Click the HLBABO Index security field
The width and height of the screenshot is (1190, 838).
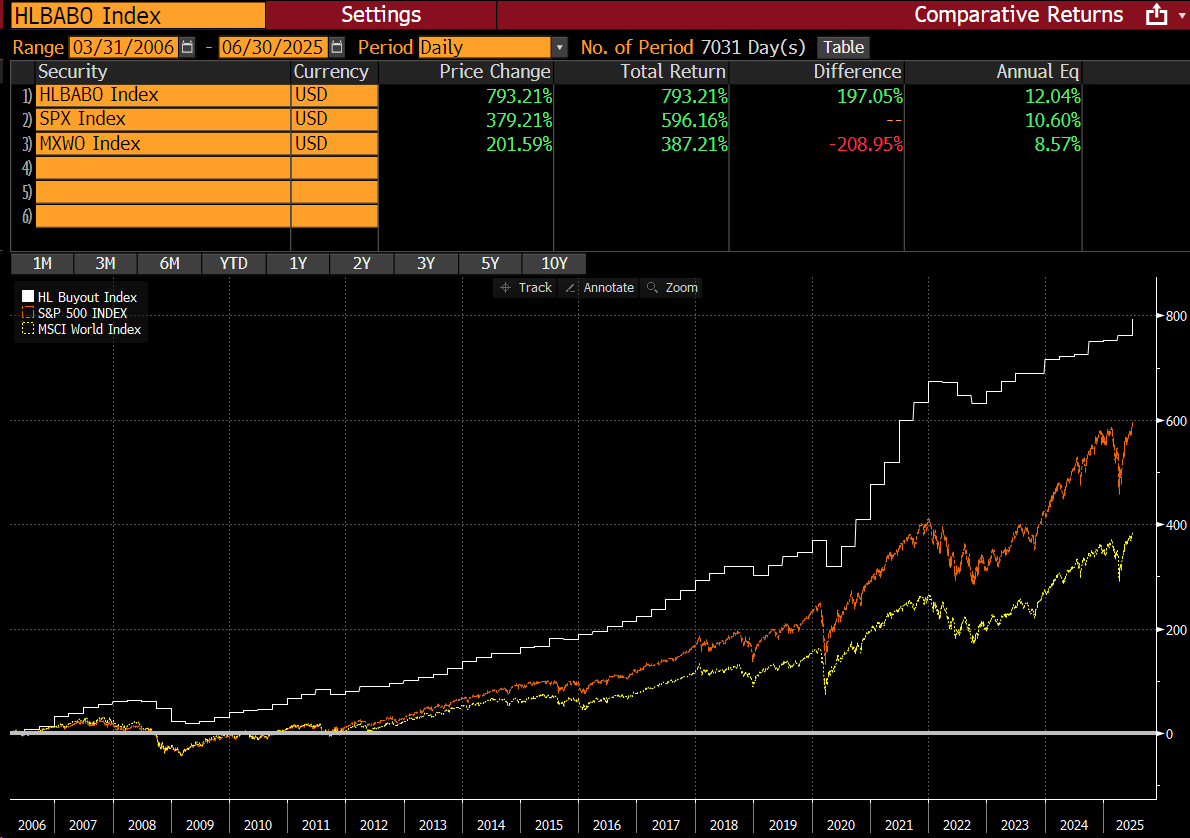coord(206,96)
